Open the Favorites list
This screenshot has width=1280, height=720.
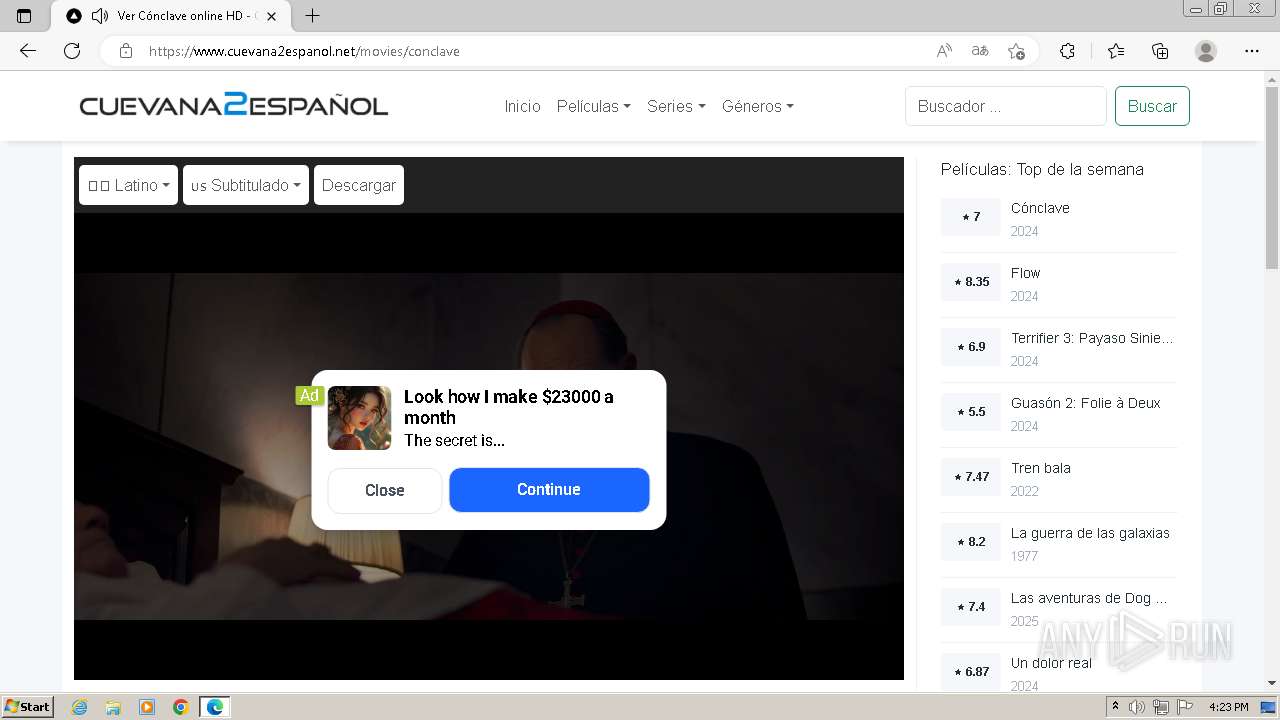pos(1116,51)
